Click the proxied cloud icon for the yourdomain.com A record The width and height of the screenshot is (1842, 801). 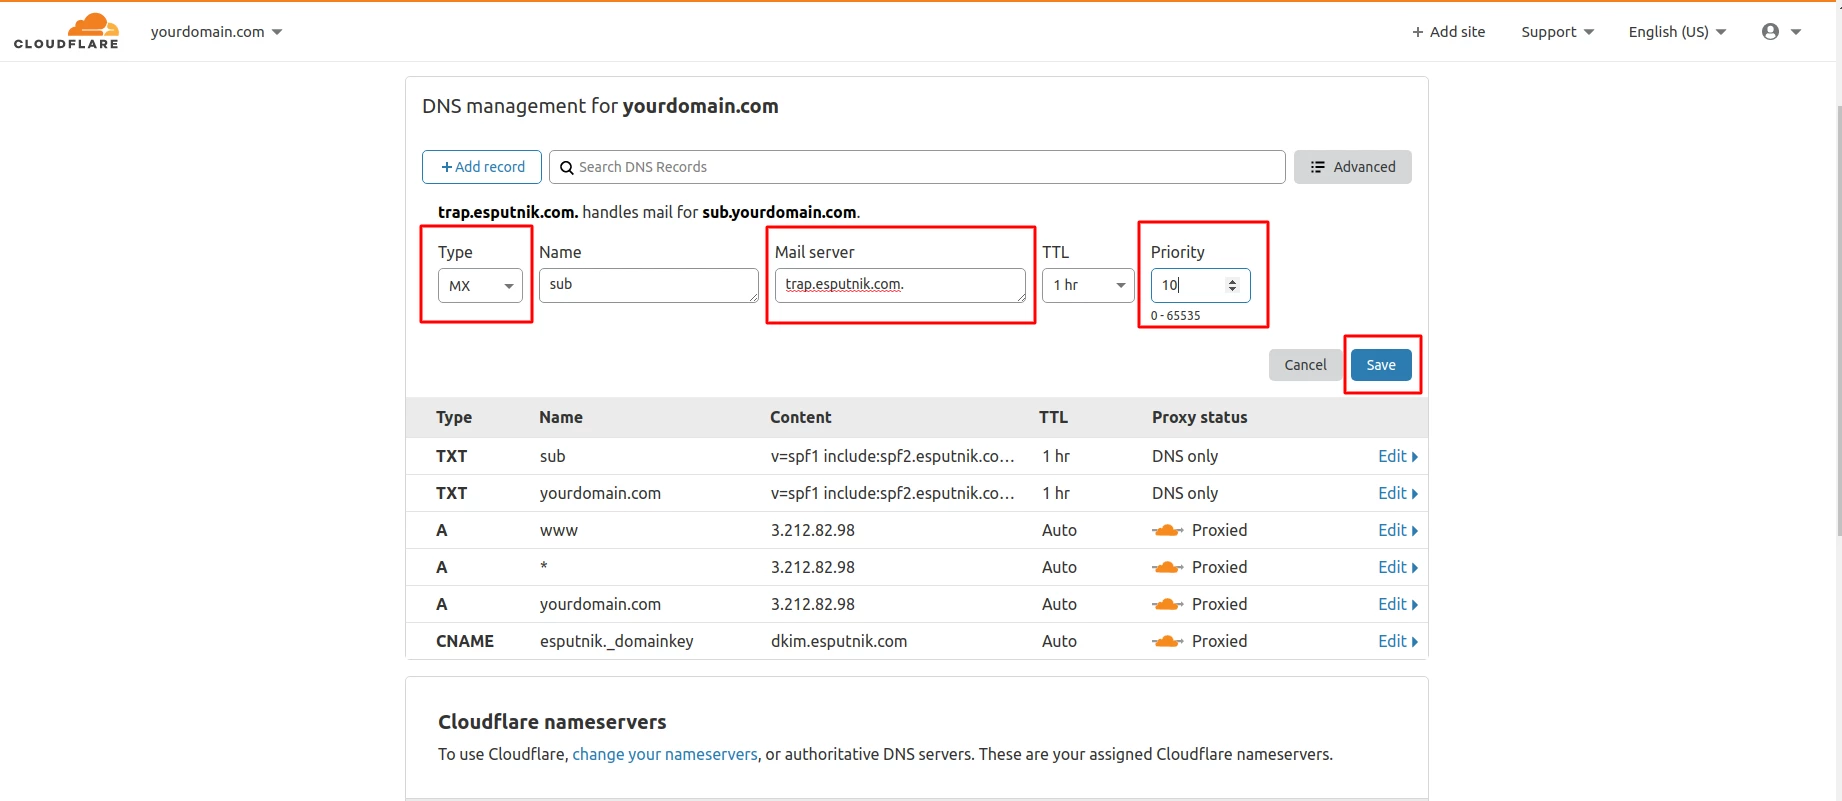1168,604
